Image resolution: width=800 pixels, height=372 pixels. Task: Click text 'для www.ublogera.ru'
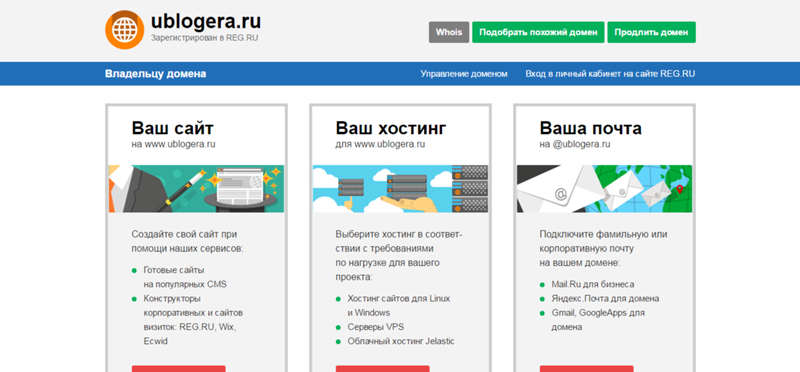point(381,144)
